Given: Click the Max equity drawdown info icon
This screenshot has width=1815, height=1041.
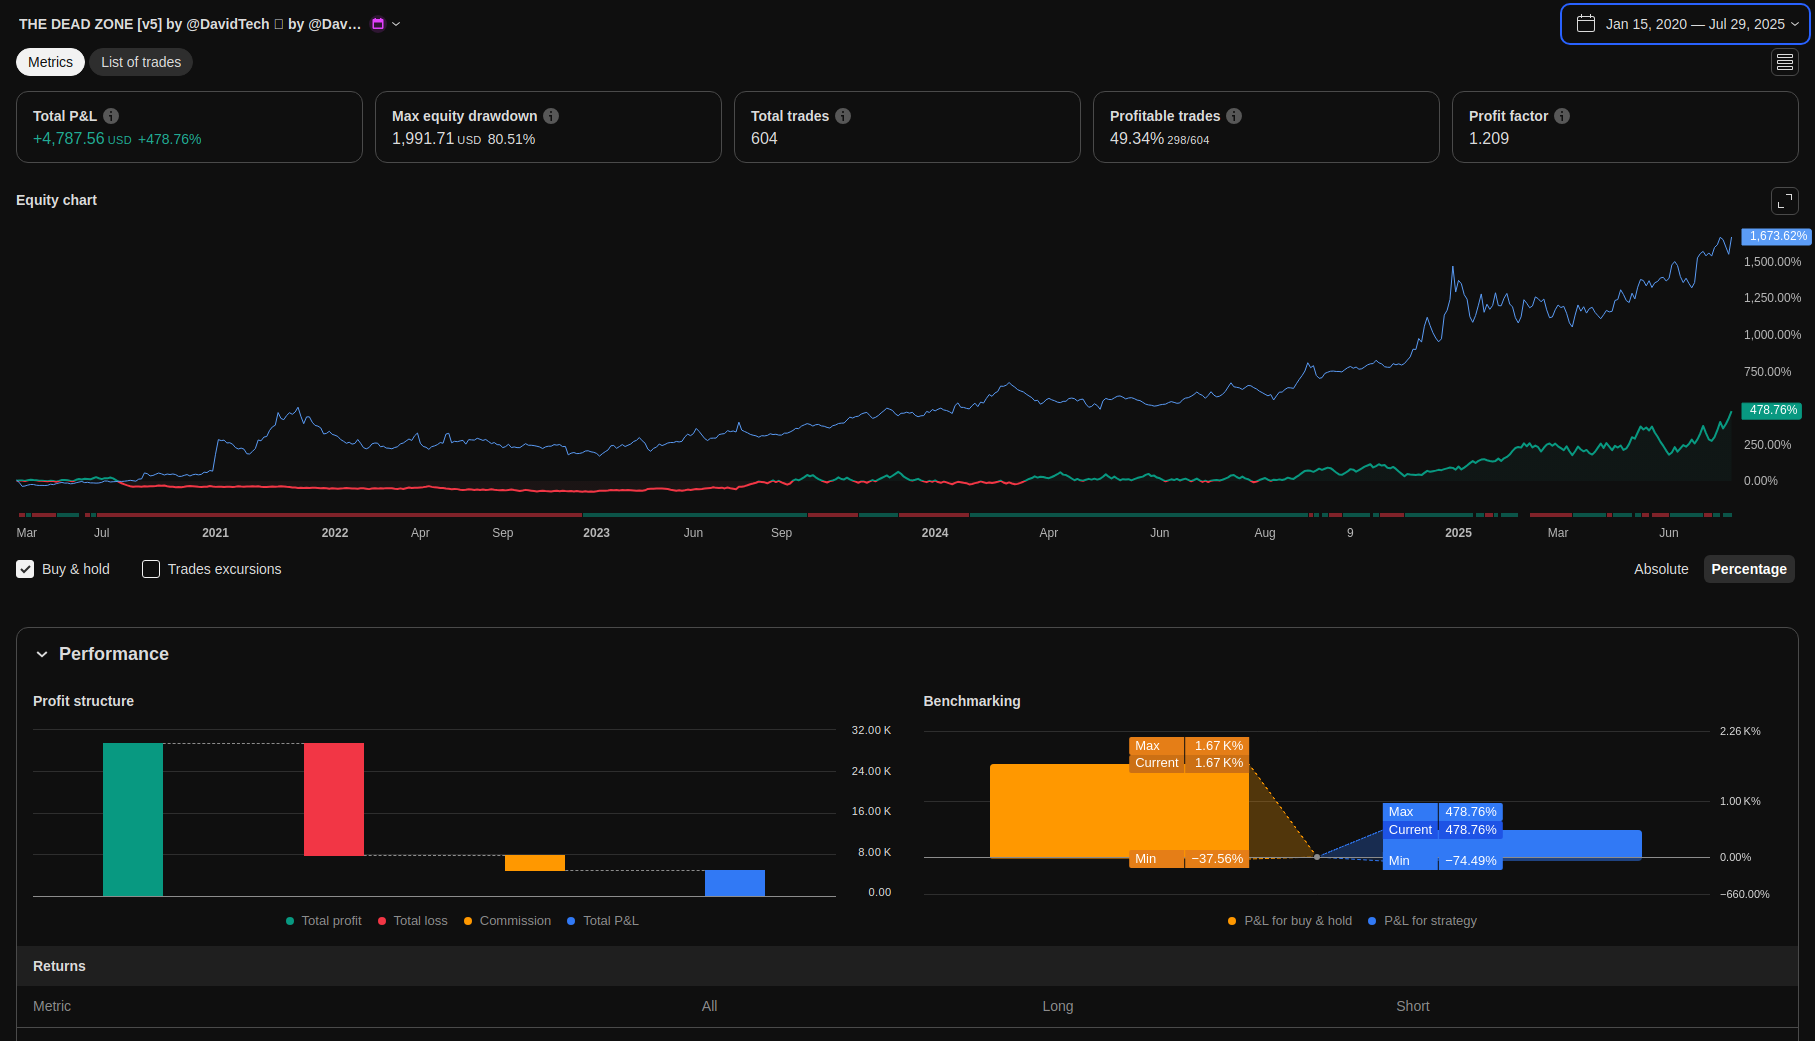Looking at the screenshot, I should pyautogui.click(x=551, y=116).
